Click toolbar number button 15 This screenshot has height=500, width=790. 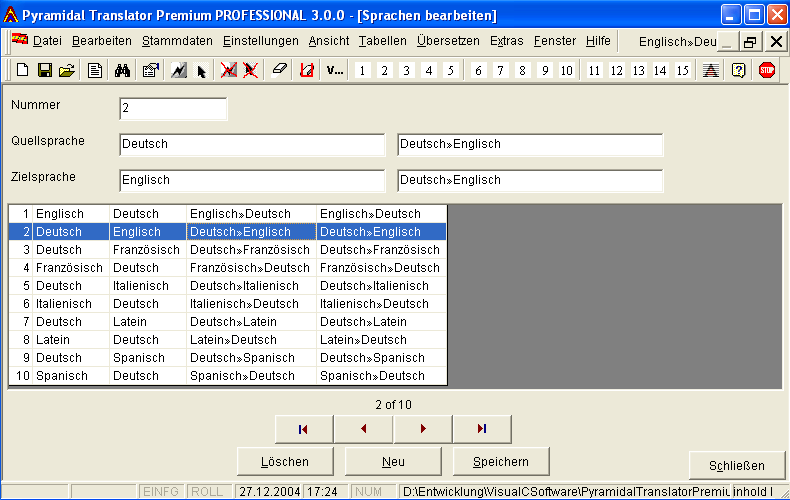click(682, 71)
